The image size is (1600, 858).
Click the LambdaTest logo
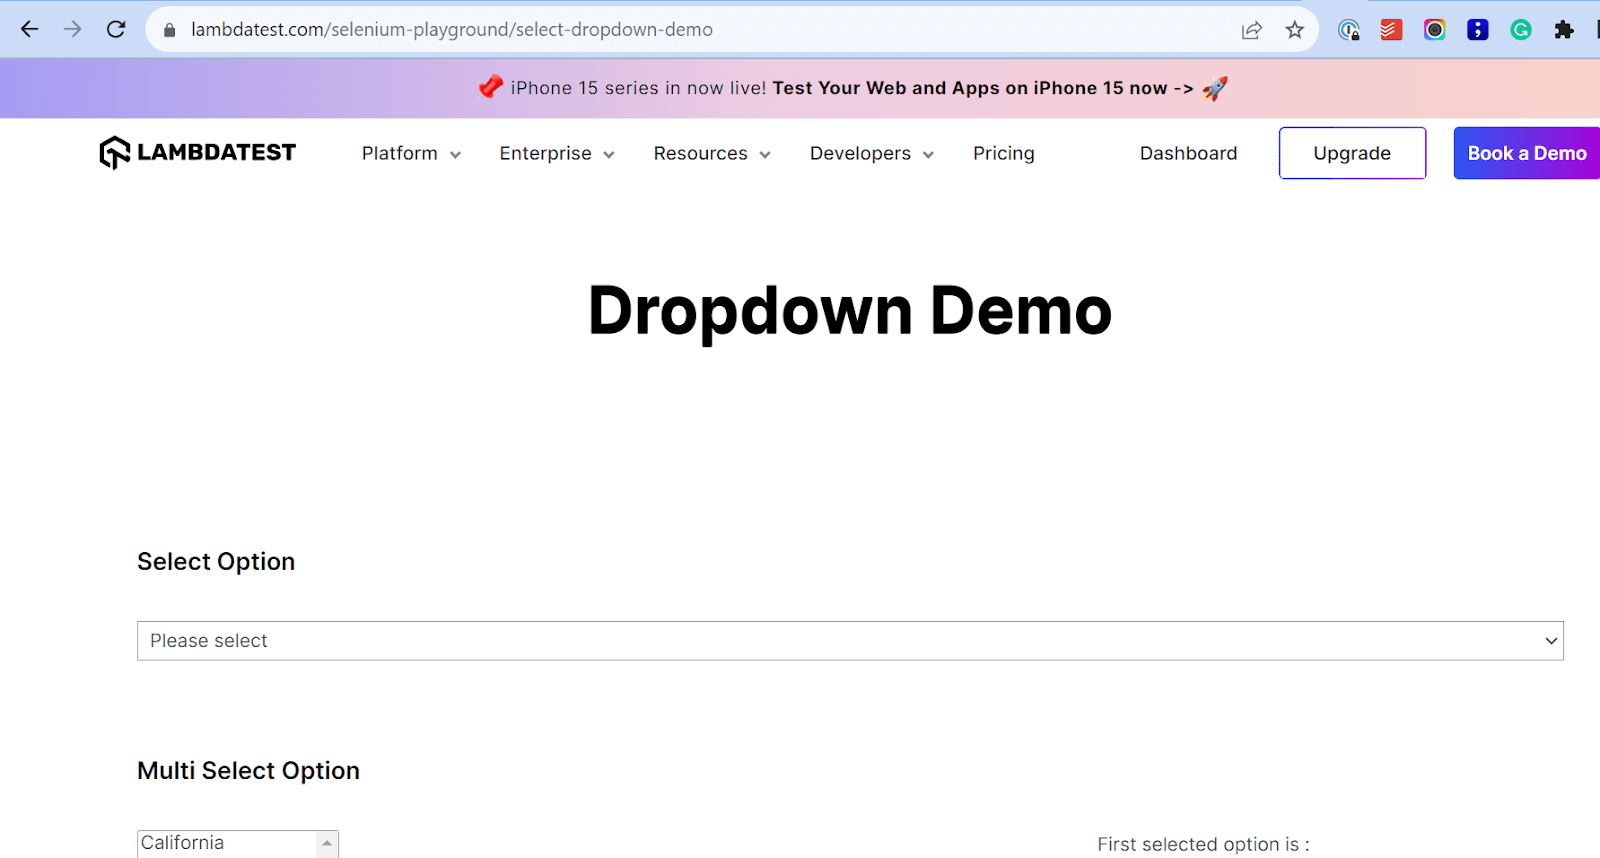tap(198, 152)
